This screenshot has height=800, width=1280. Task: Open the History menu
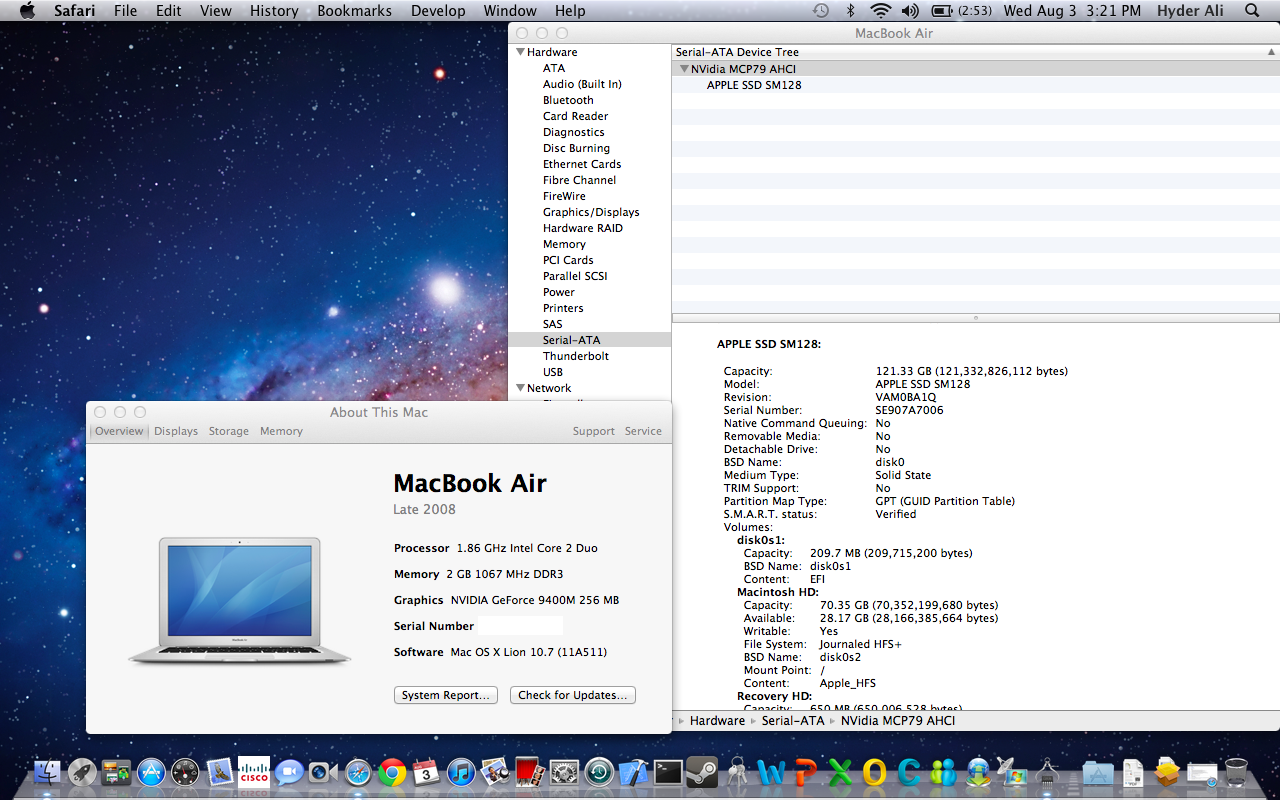coord(274,10)
